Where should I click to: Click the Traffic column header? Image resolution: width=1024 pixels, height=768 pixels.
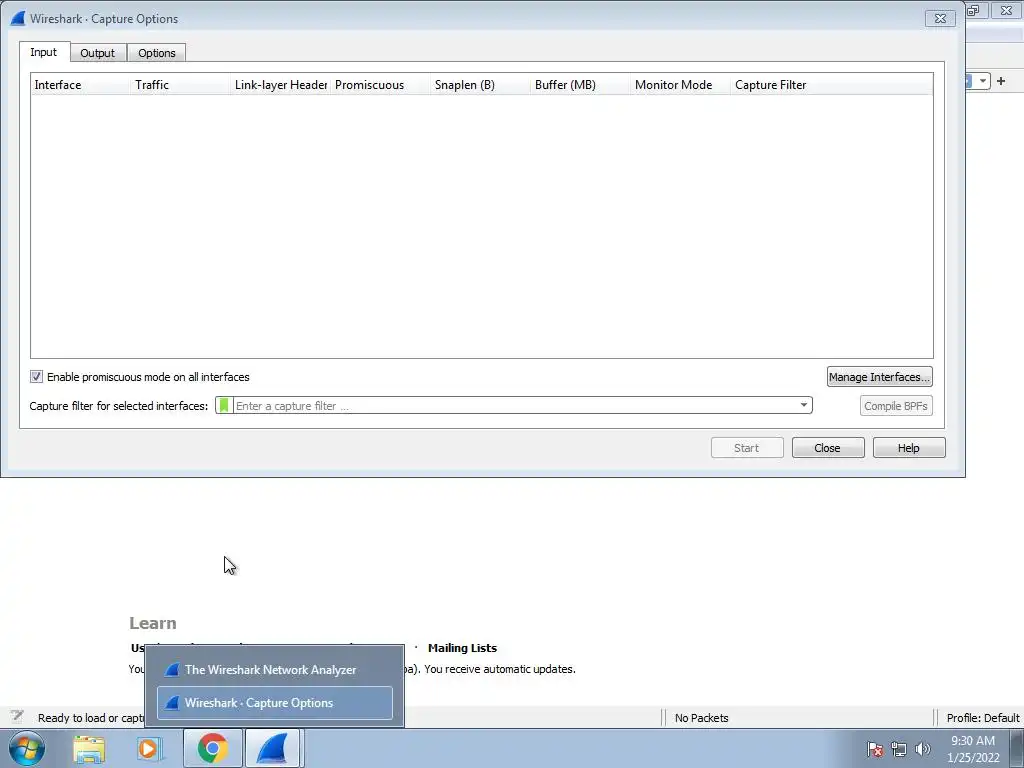pos(180,85)
